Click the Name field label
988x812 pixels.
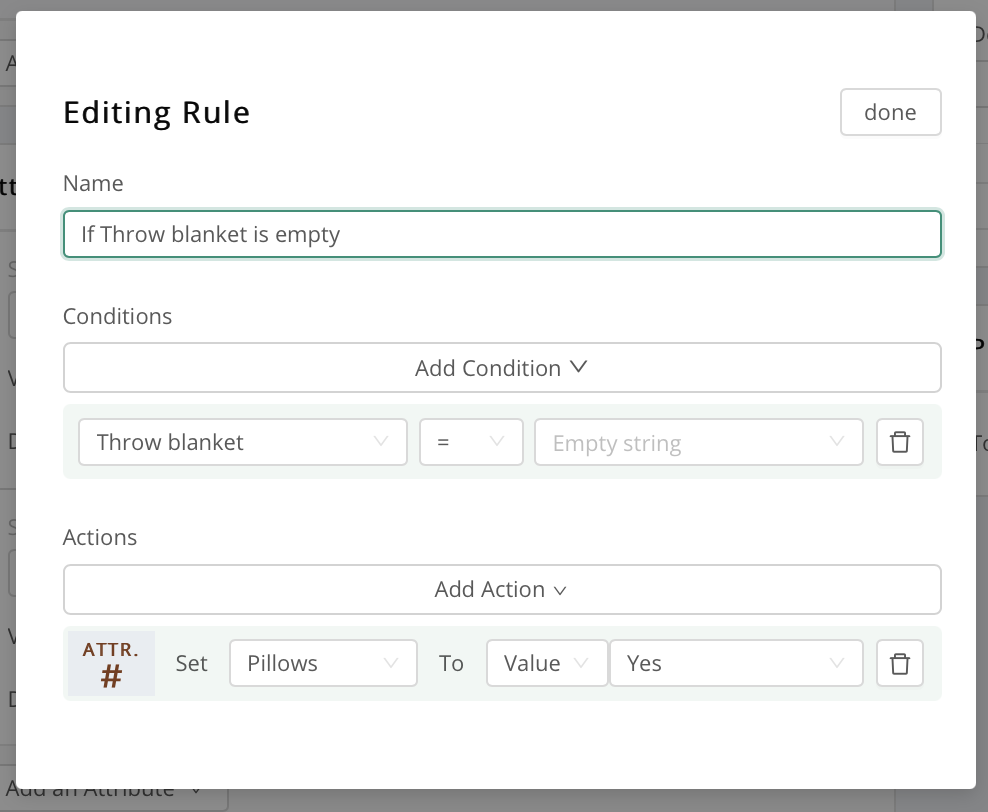coord(93,183)
